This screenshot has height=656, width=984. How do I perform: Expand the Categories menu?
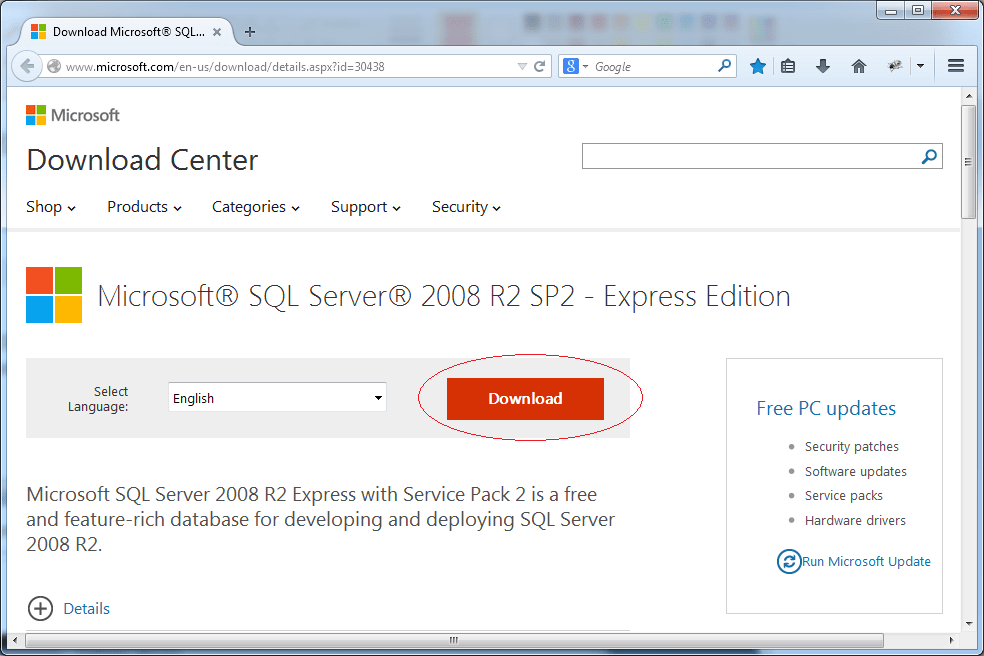tap(256, 207)
